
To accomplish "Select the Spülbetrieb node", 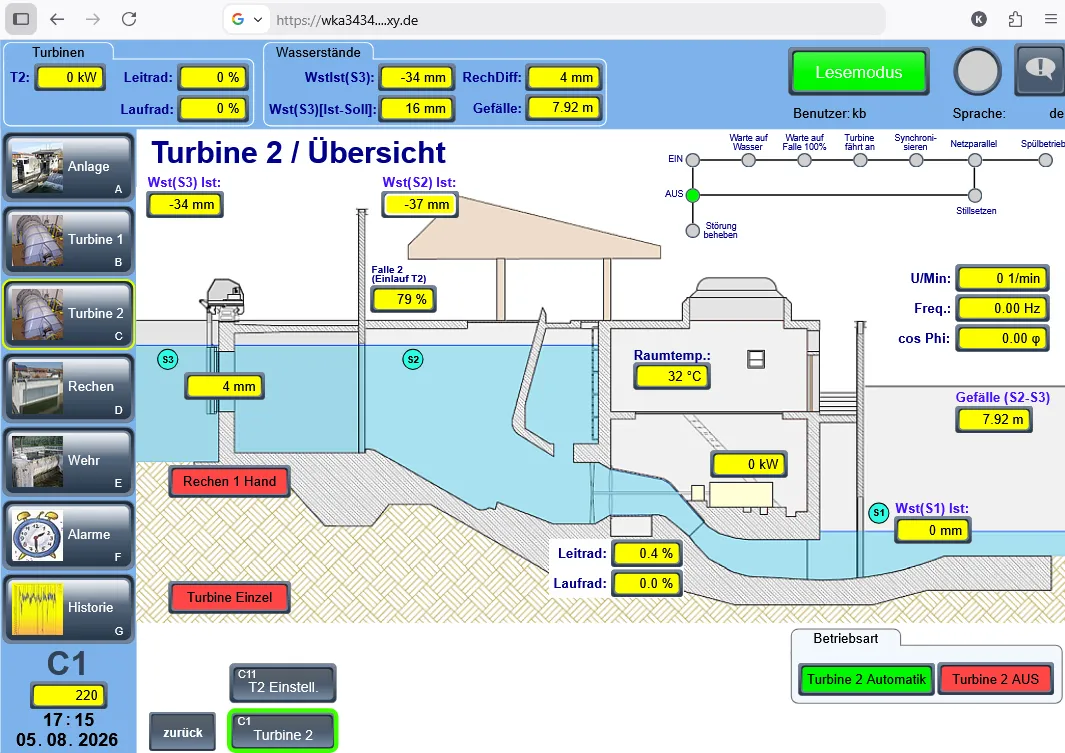I will [1045, 160].
